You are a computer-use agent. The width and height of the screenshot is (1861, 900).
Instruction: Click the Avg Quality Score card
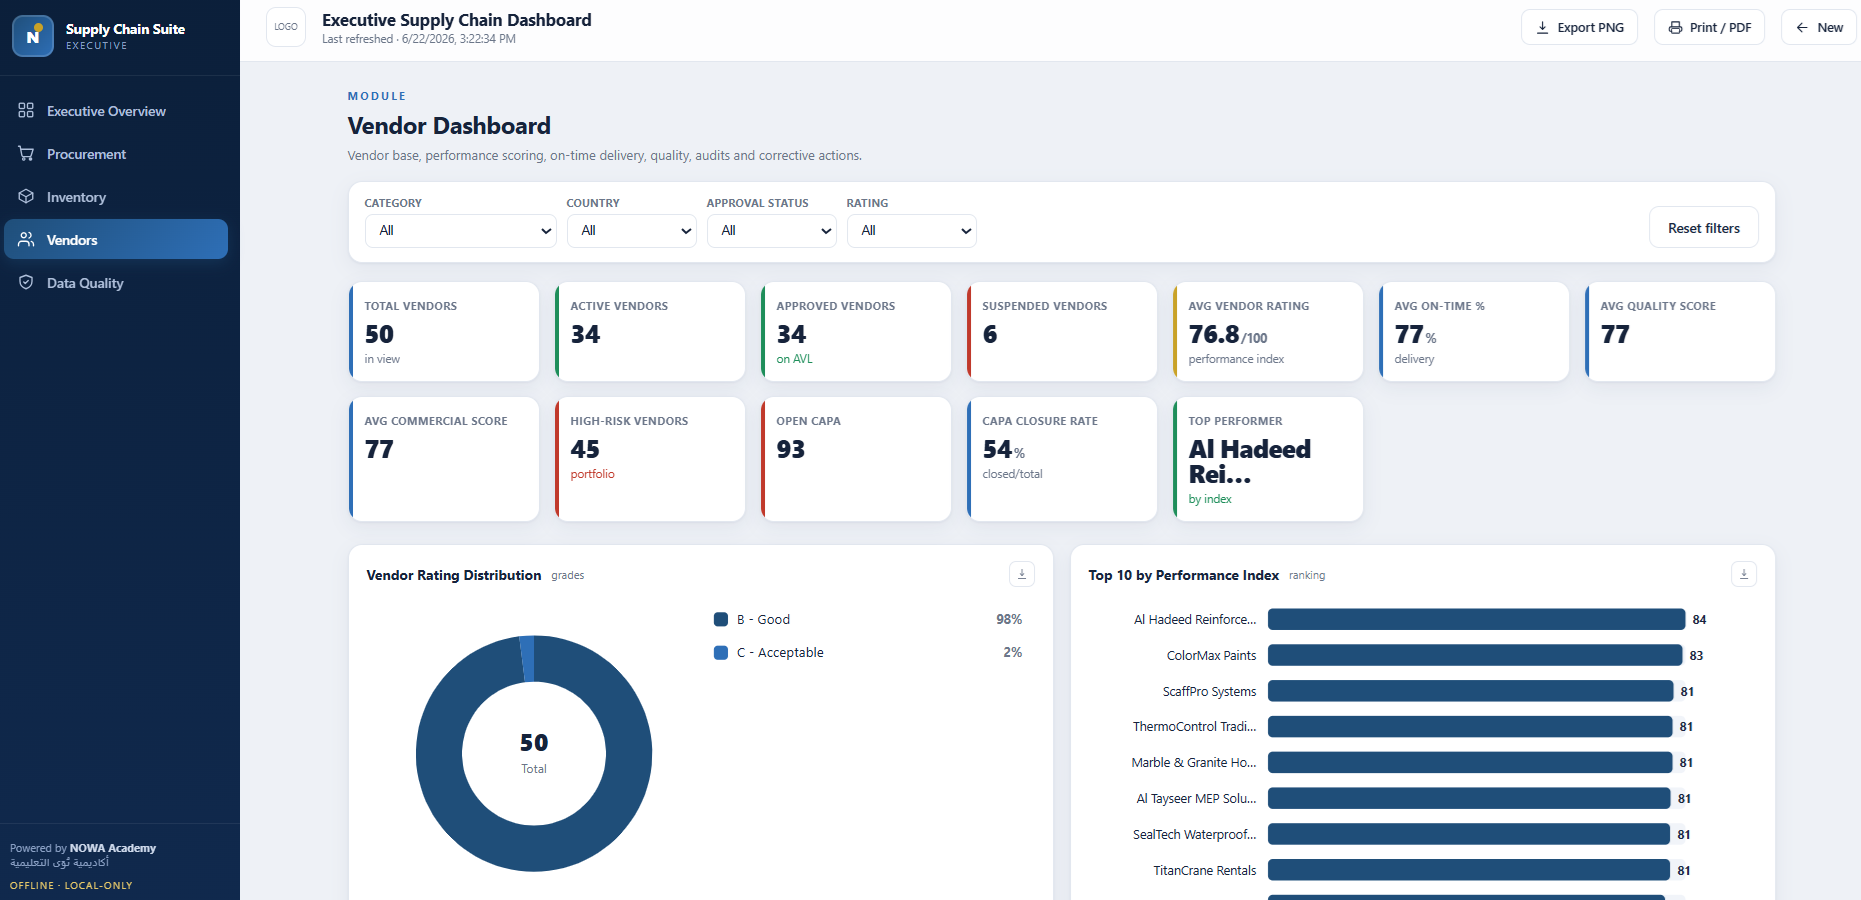coord(1680,331)
